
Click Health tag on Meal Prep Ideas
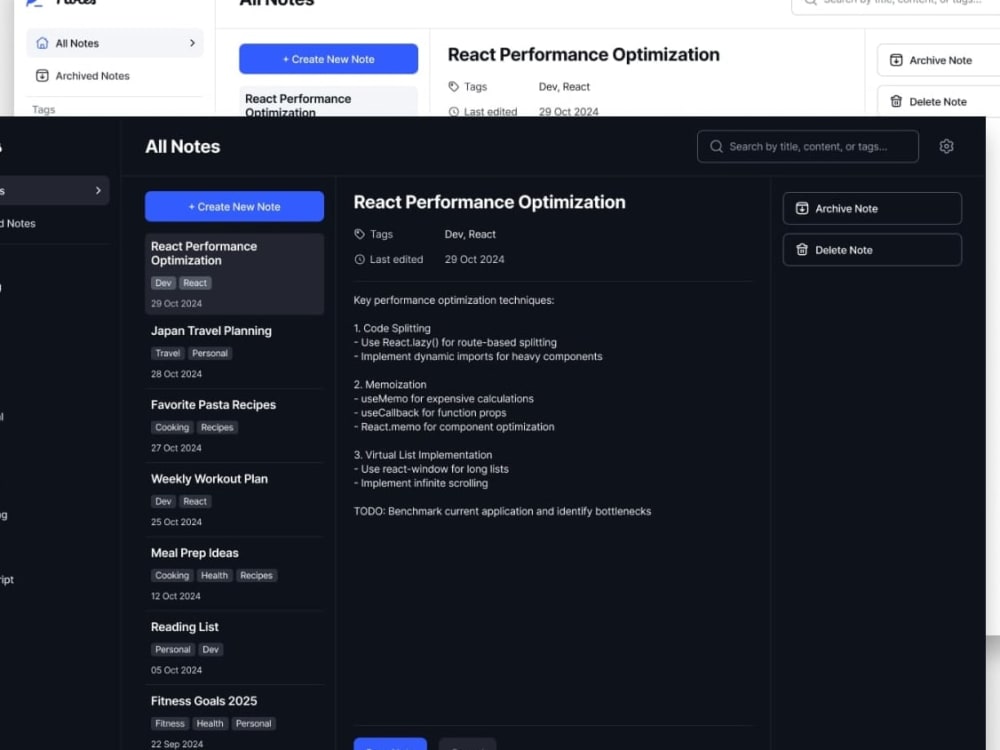click(214, 575)
